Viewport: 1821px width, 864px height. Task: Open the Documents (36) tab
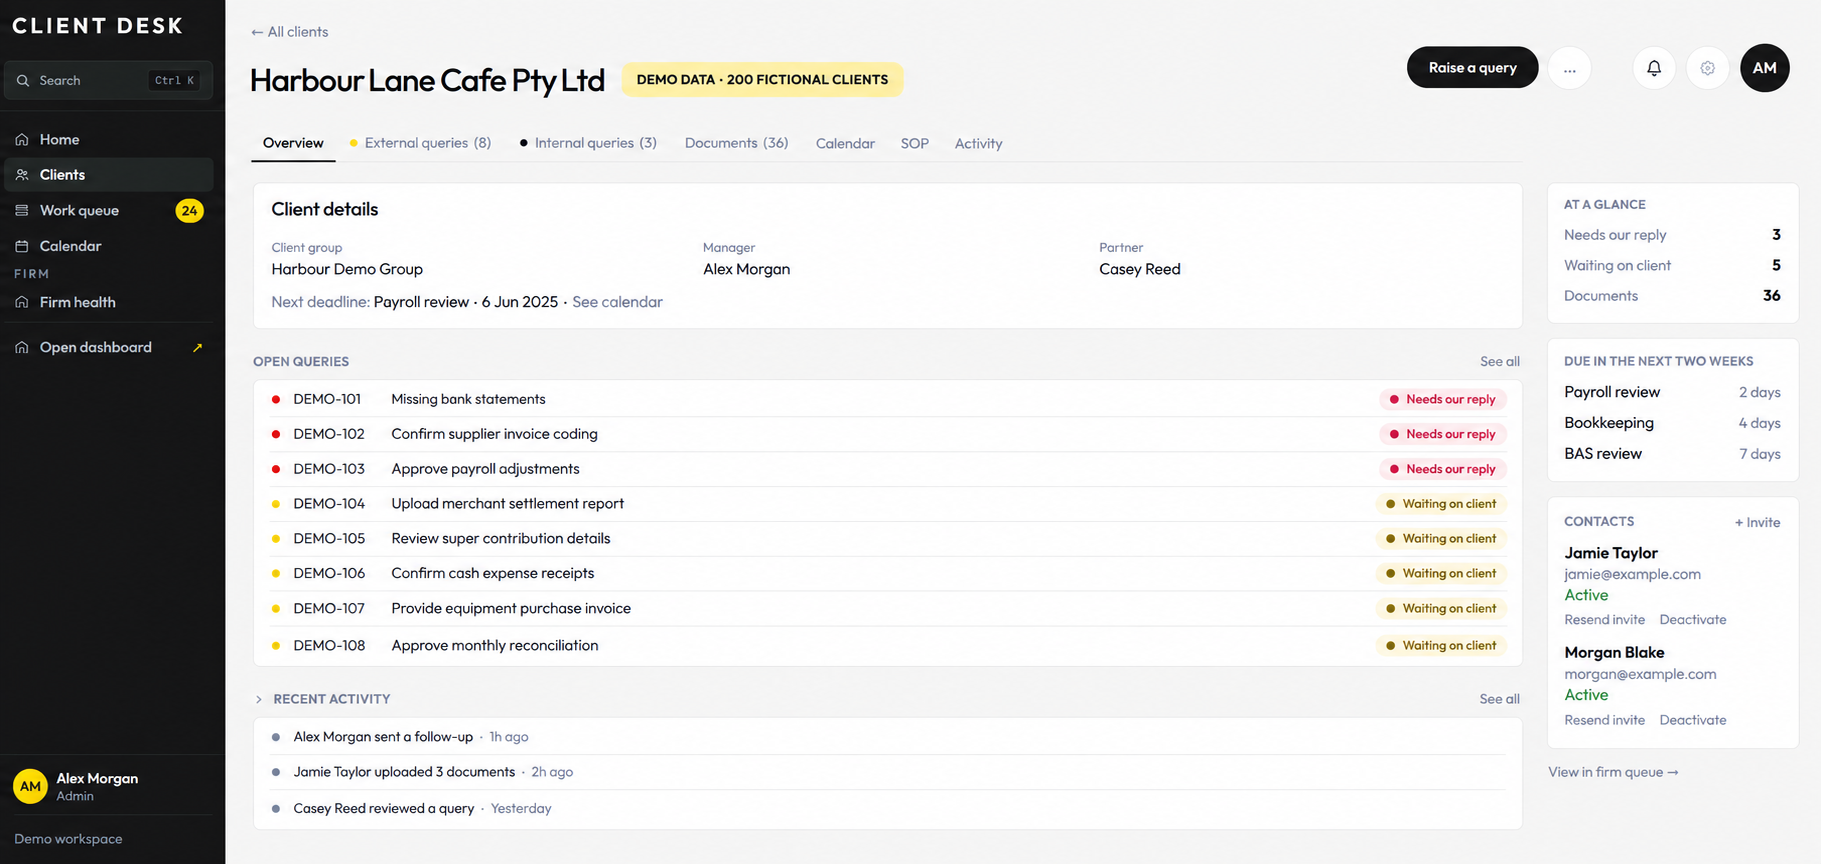[x=737, y=143]
